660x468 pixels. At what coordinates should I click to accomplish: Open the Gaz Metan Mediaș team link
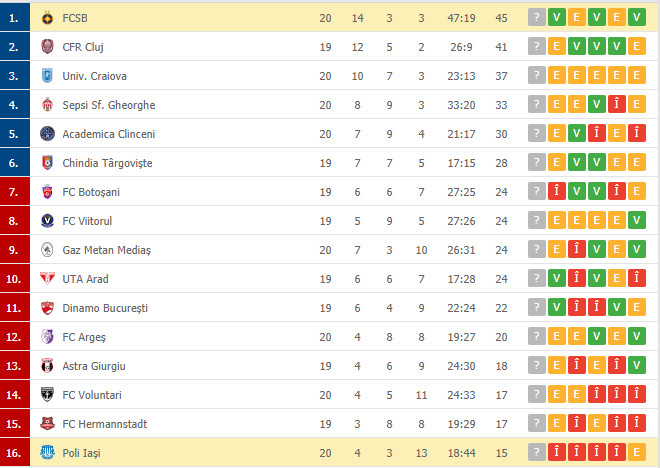pyautogui.click(x=106, y=250)
